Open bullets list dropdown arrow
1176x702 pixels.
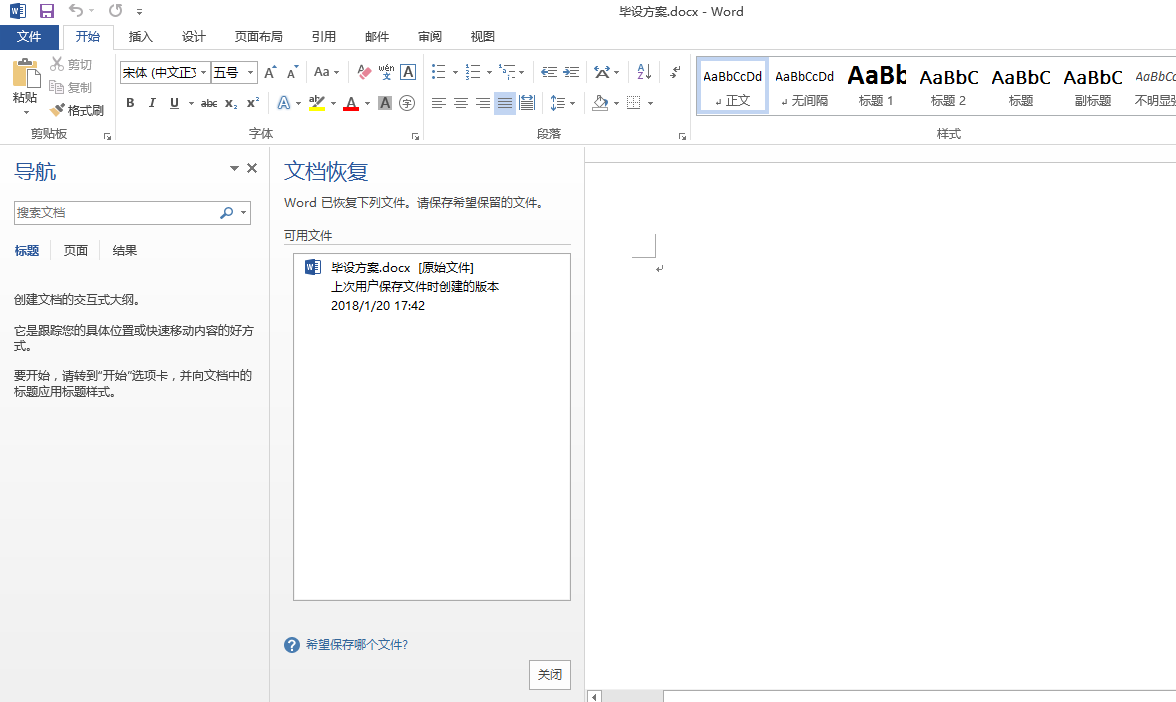(455, 73)
